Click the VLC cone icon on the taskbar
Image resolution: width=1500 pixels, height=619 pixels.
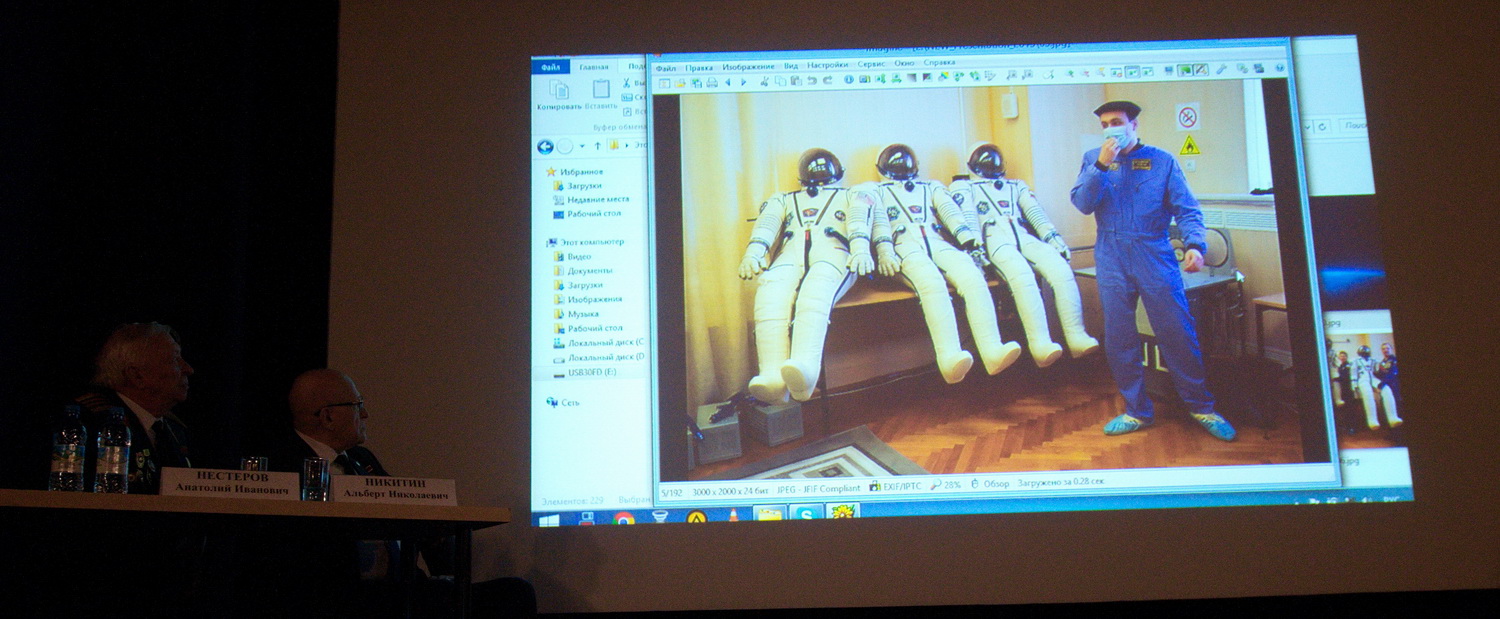point(733,516)
